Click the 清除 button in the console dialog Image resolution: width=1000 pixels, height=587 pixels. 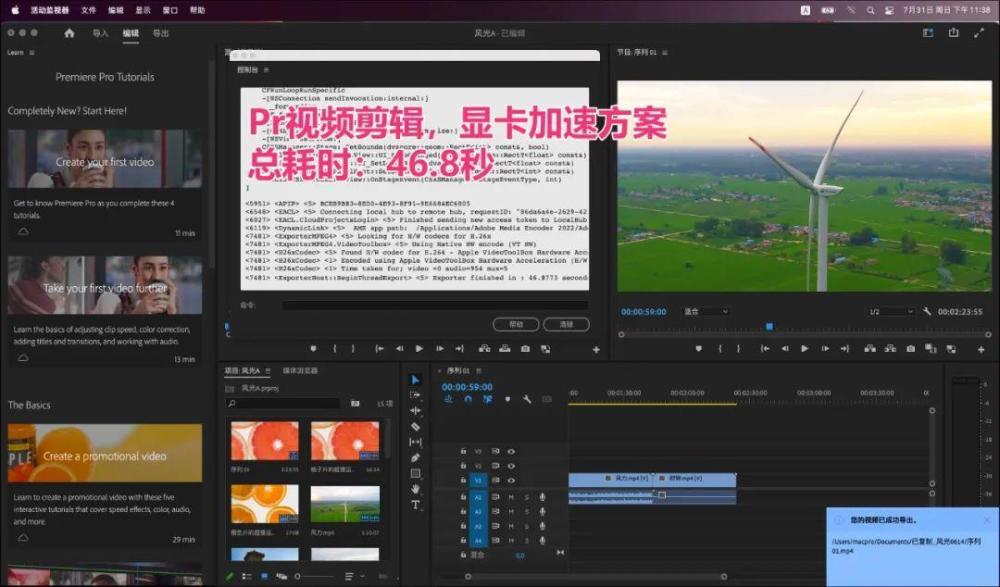pos(566,325)
